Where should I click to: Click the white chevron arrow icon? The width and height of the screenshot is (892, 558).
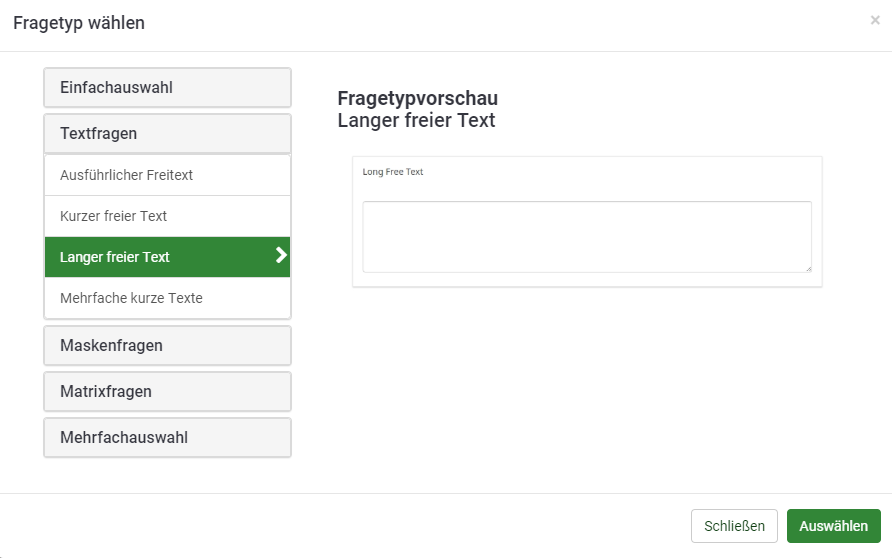tap(281, 256)
